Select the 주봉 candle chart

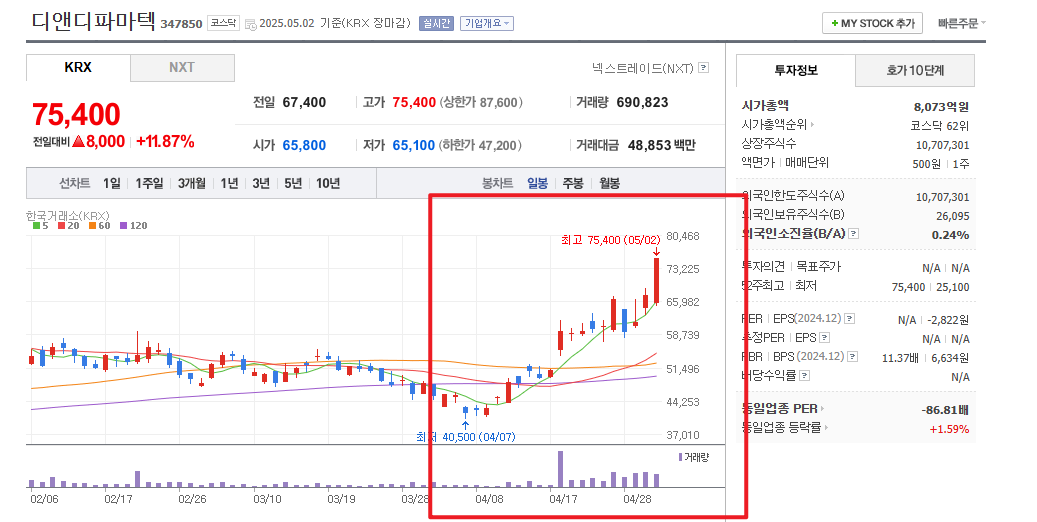573,183
